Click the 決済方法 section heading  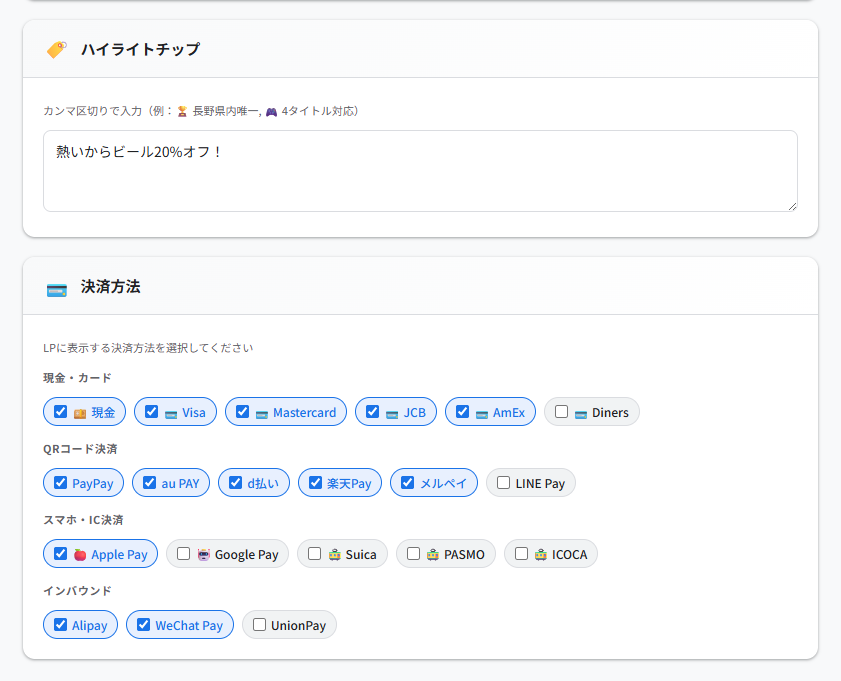pos(110,287)
